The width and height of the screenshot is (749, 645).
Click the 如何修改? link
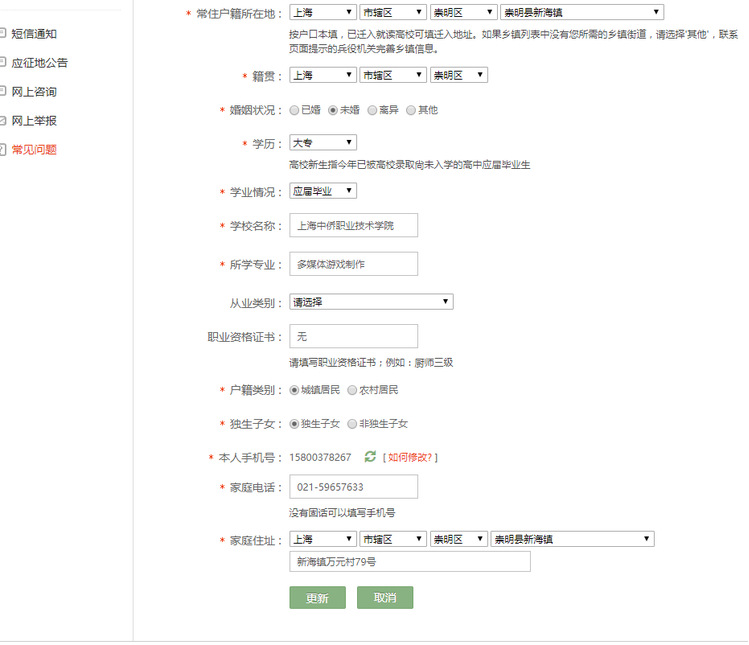pos(410,457)
